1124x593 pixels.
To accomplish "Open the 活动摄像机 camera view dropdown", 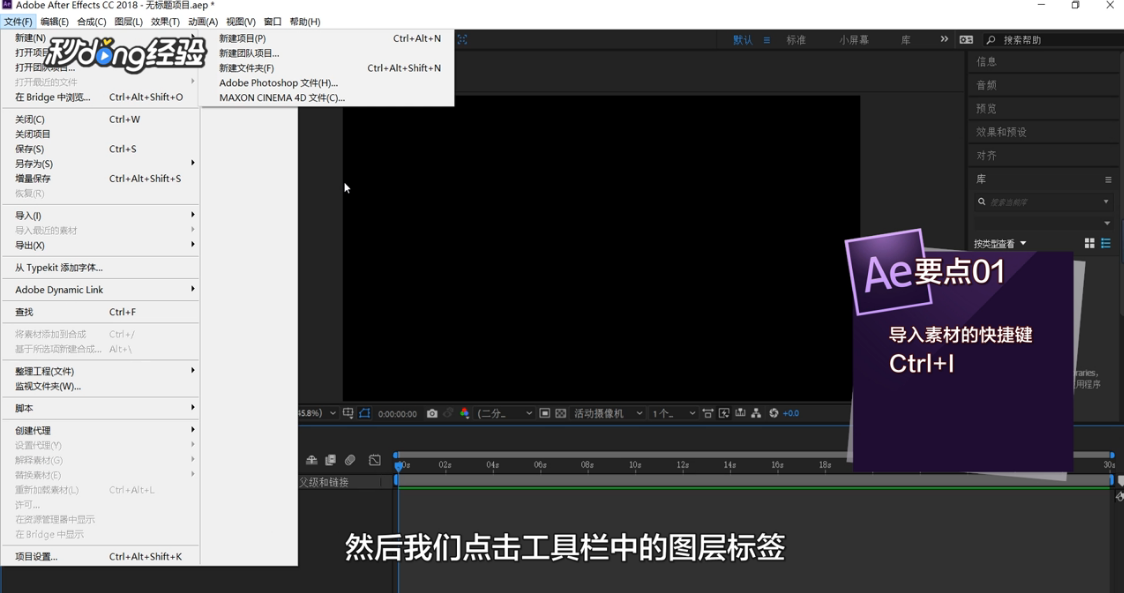I will [x=608, y=414].
